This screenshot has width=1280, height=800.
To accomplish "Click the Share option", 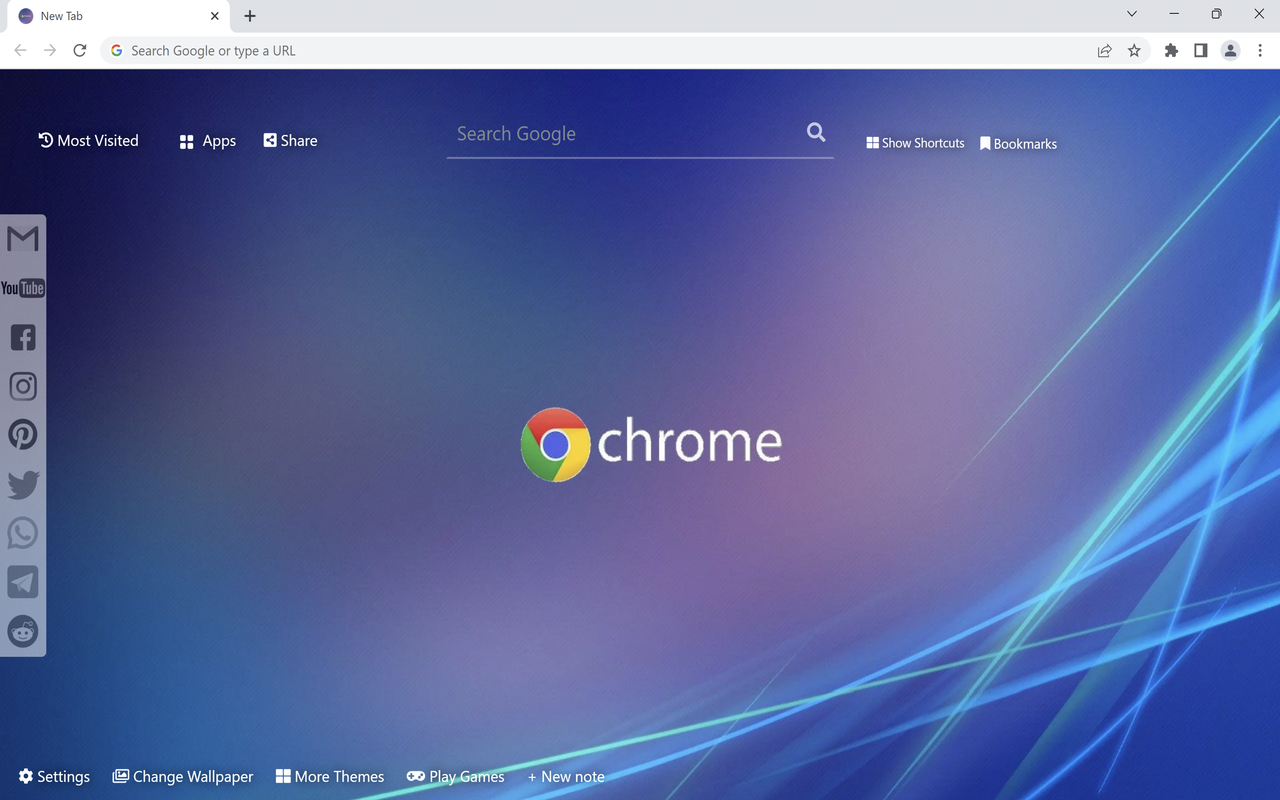I will [290, 141].
